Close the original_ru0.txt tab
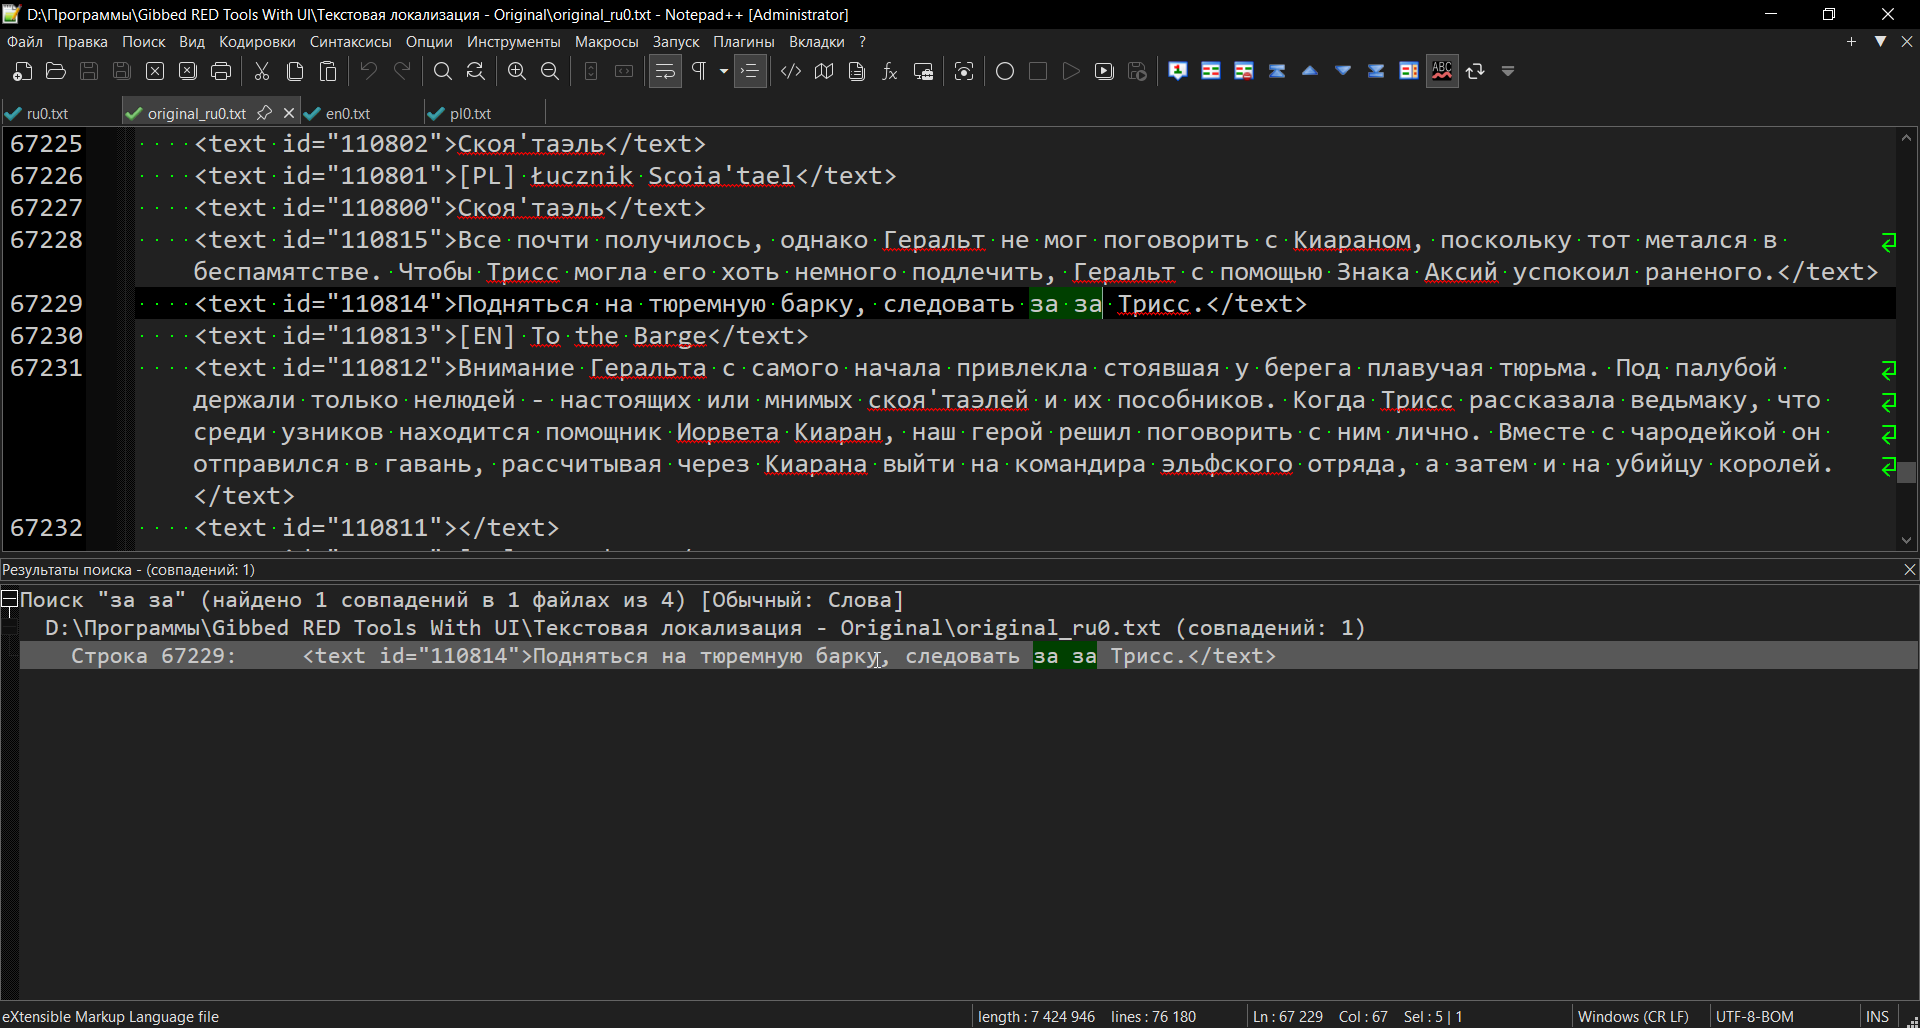The width and height of the screenshot is (1920, 1028). pyautogui.click(x=289, y=113)
